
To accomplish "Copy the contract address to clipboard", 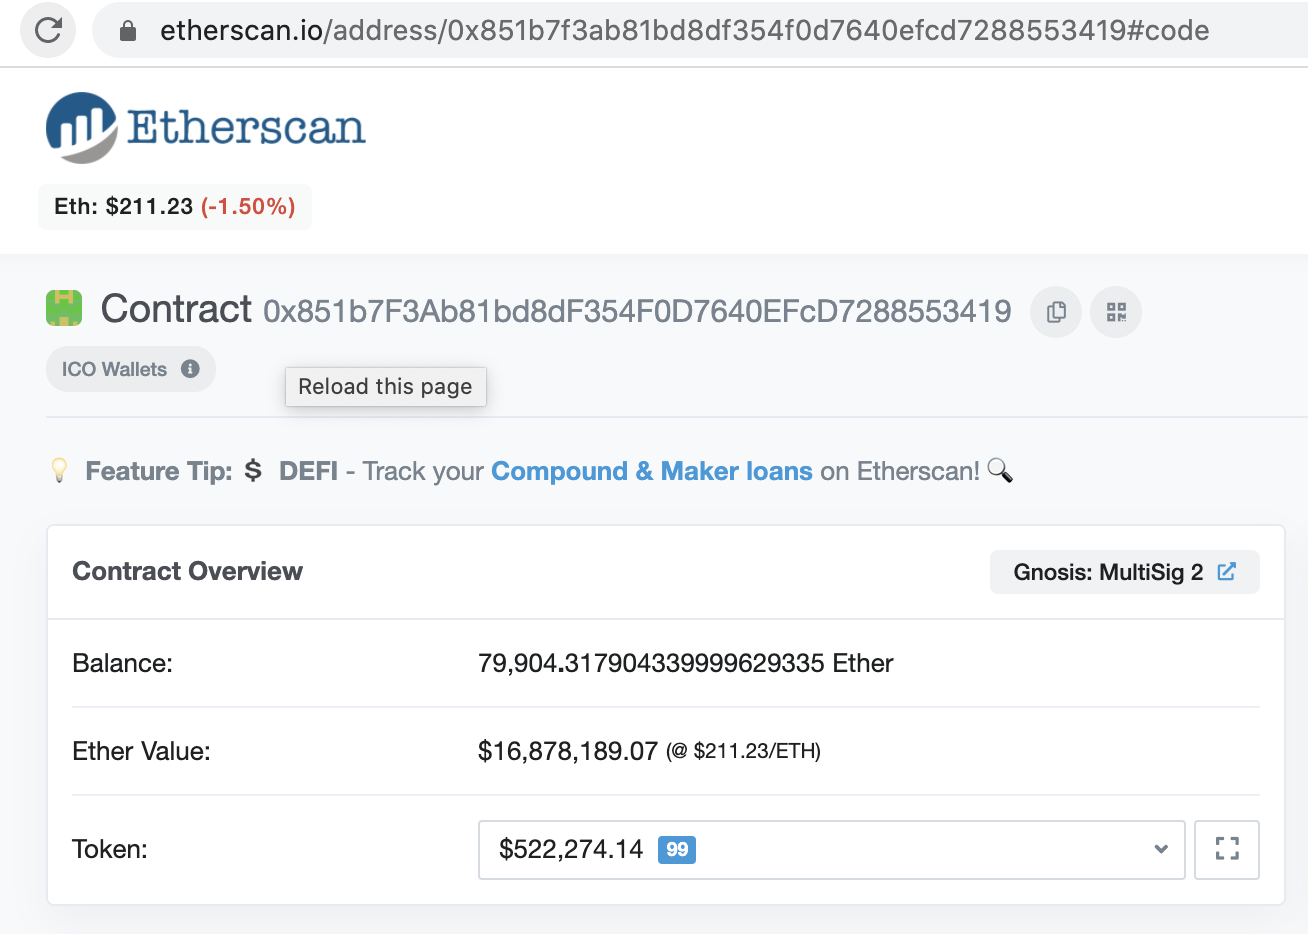I will (1056, 312).
